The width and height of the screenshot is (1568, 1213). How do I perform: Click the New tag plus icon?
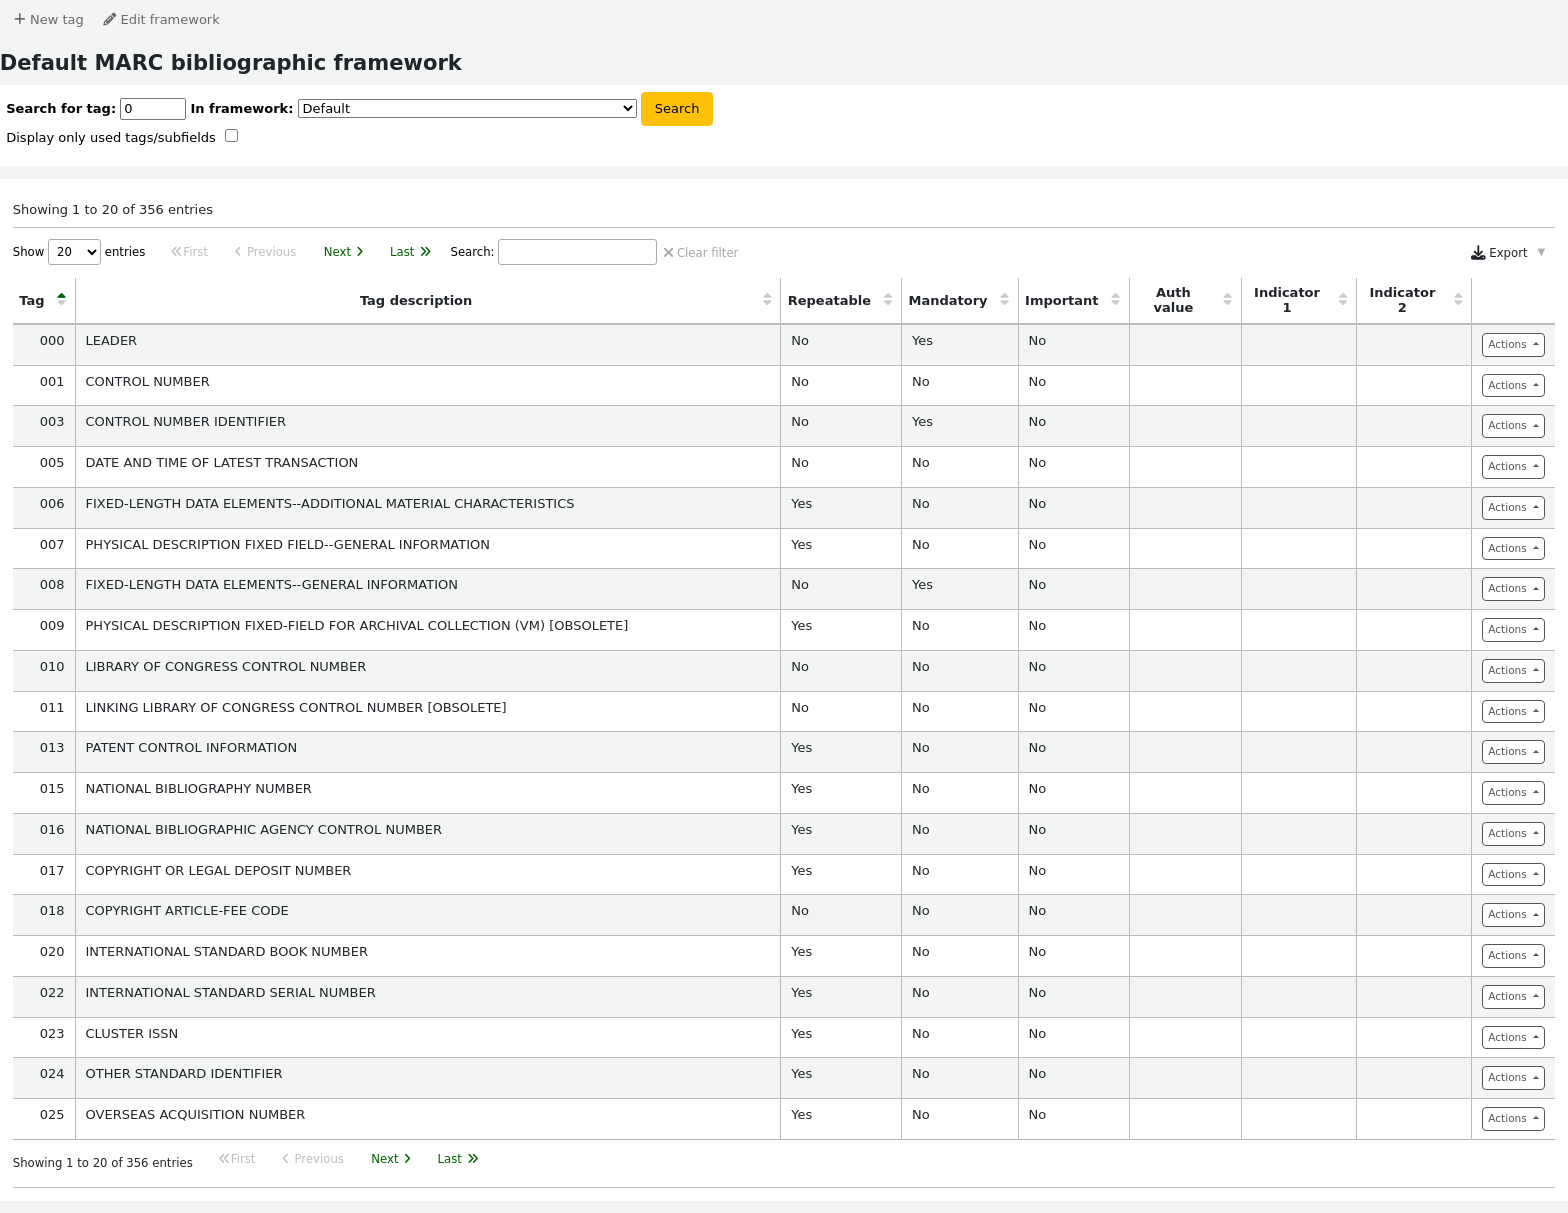tap(19, 19)
